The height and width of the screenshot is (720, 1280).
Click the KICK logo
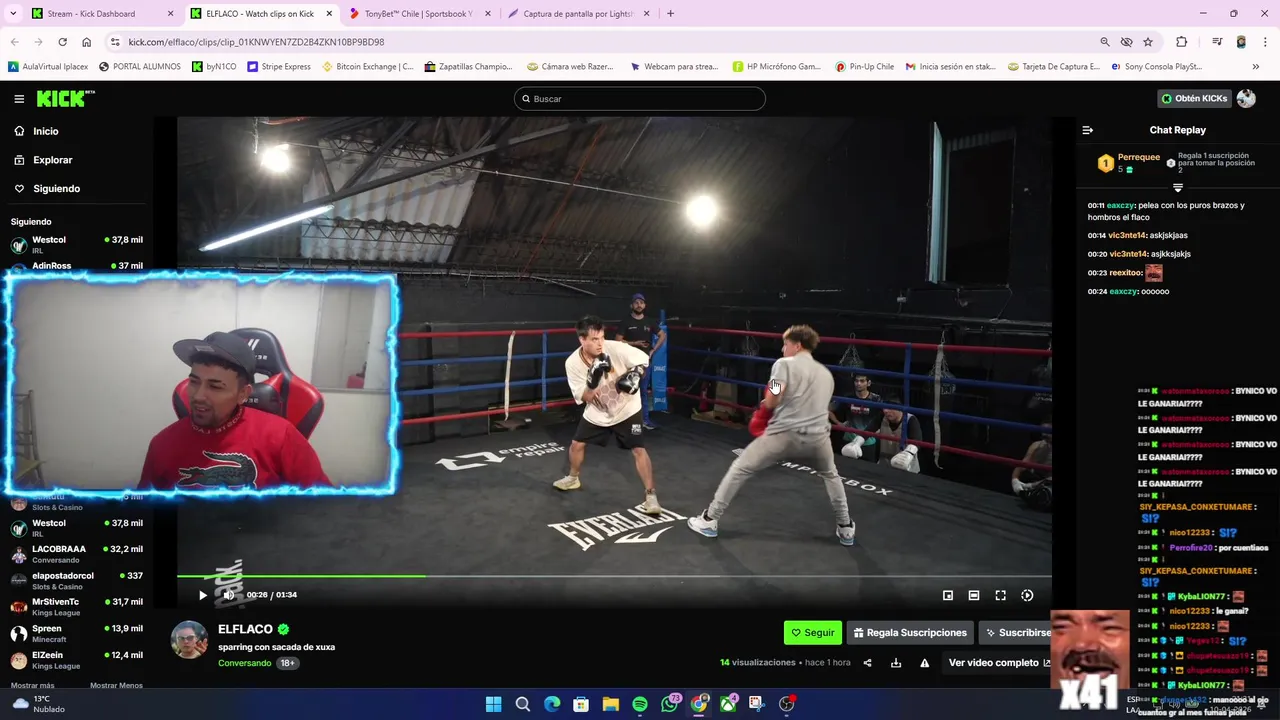coord(65,98)
